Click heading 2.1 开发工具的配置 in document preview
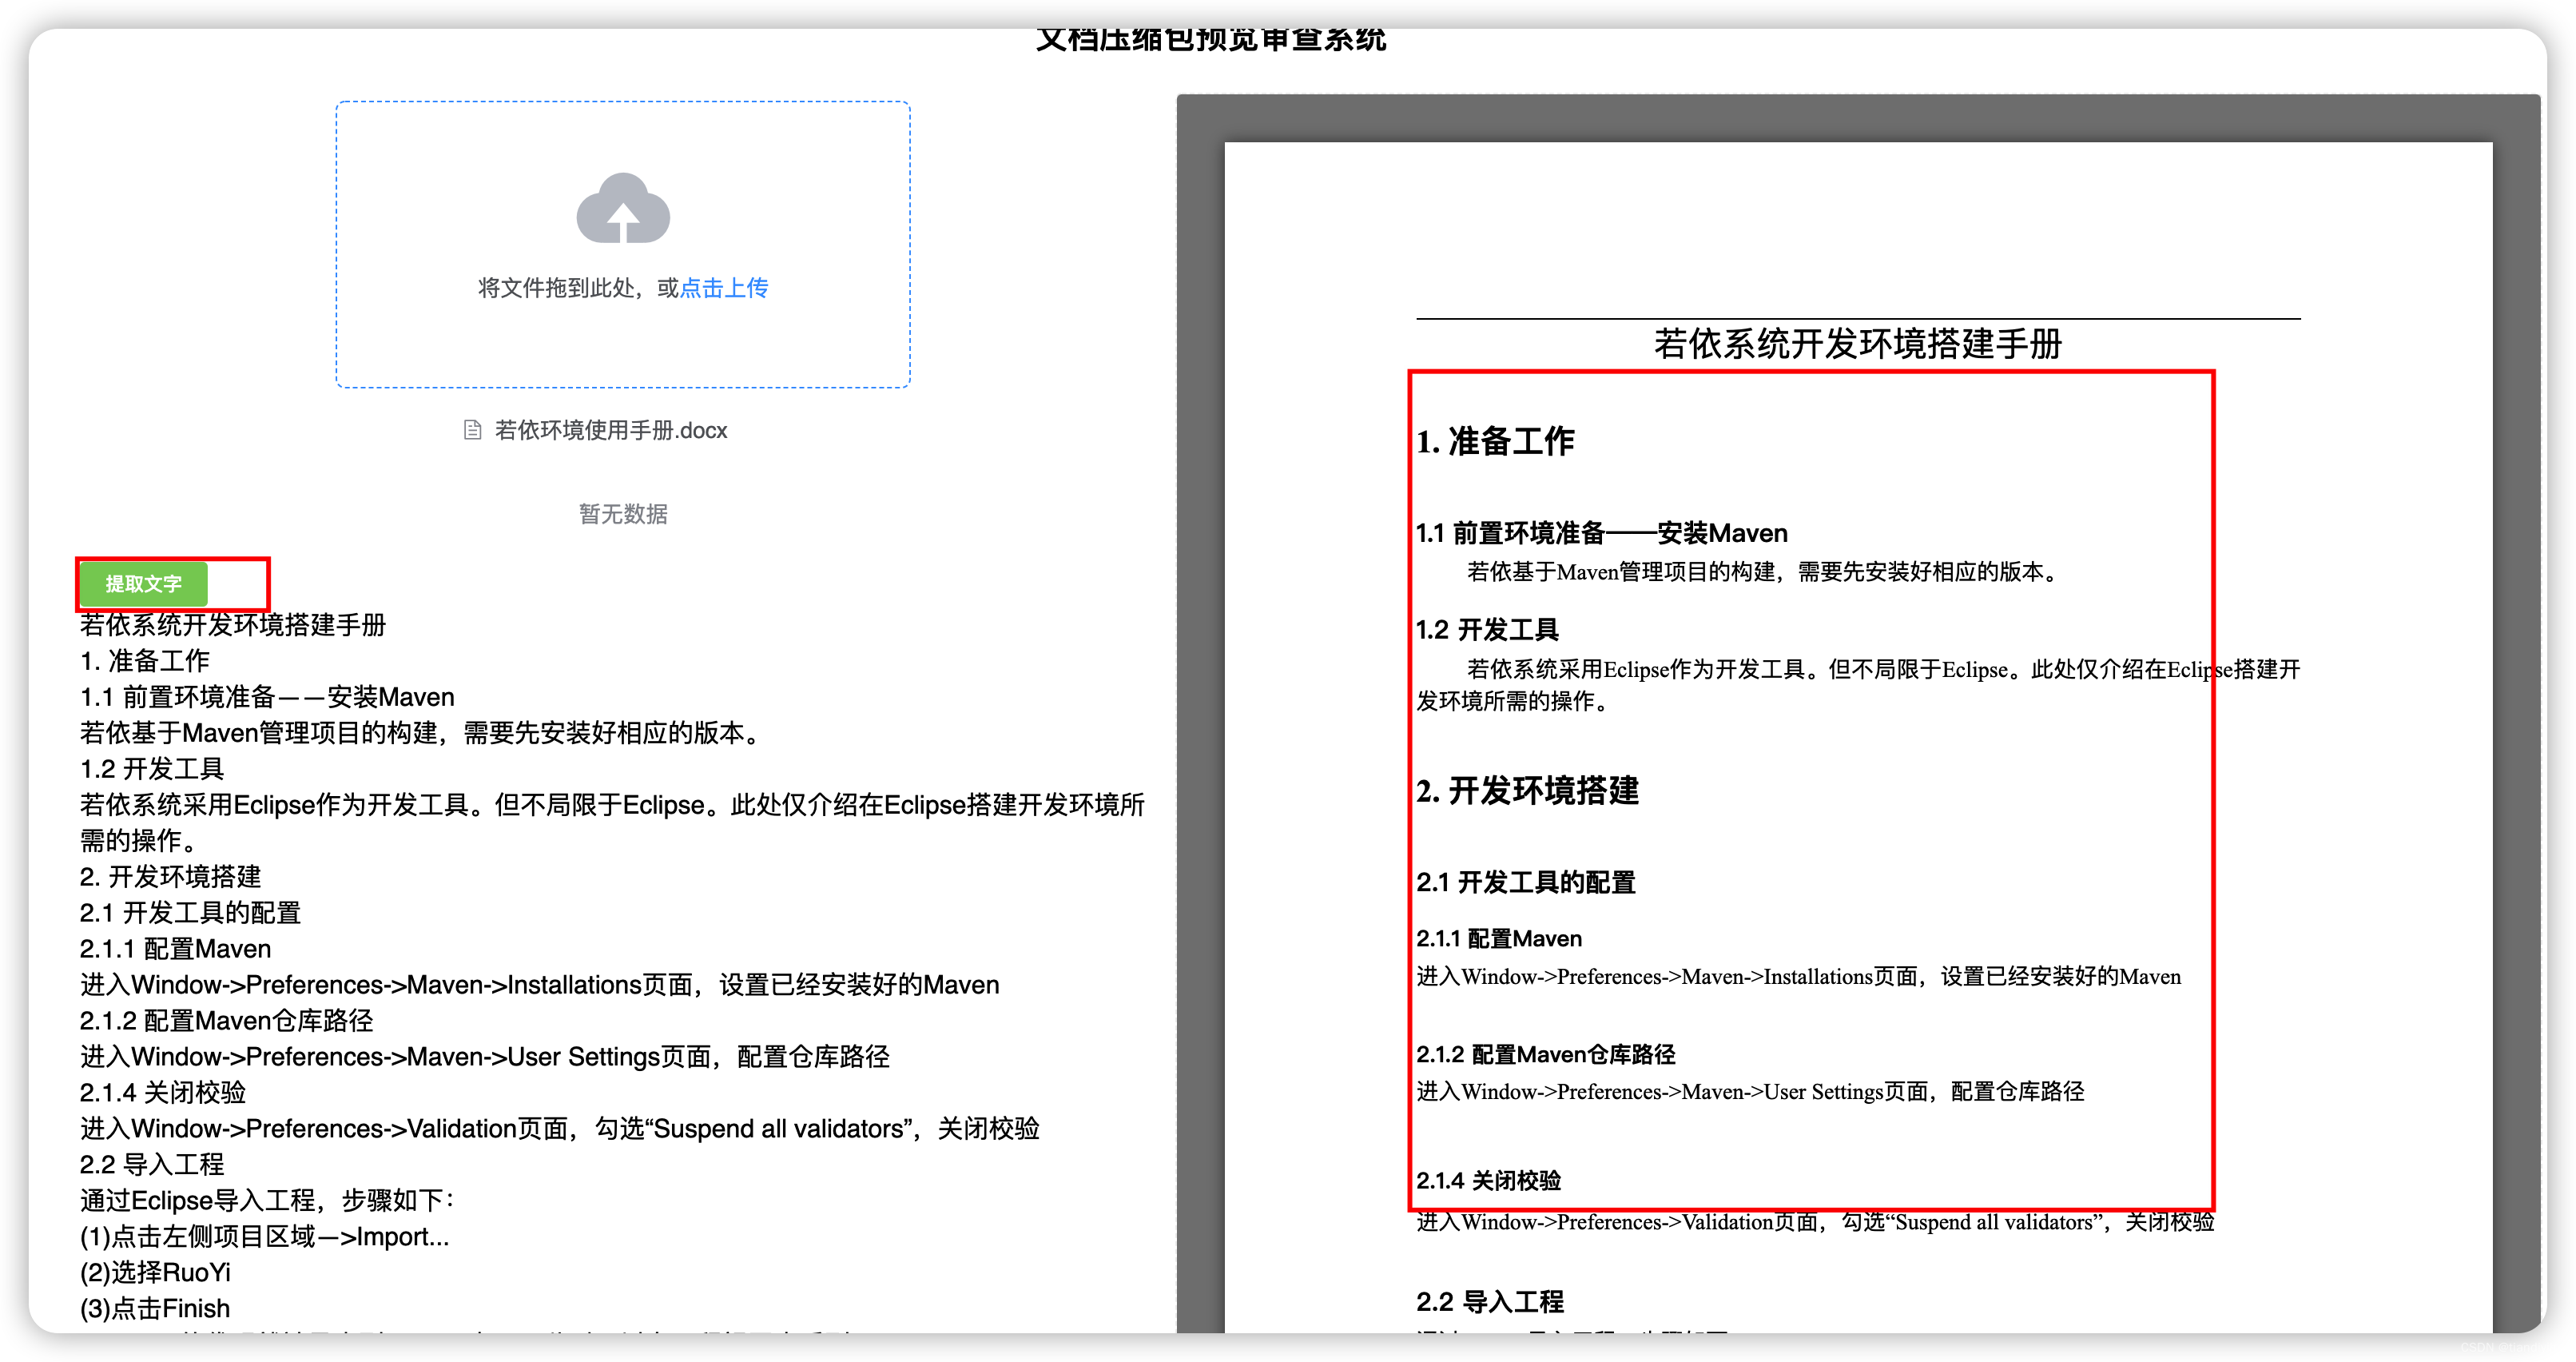Viewport: 2576px width, 1362px height. click(1525, 883)
